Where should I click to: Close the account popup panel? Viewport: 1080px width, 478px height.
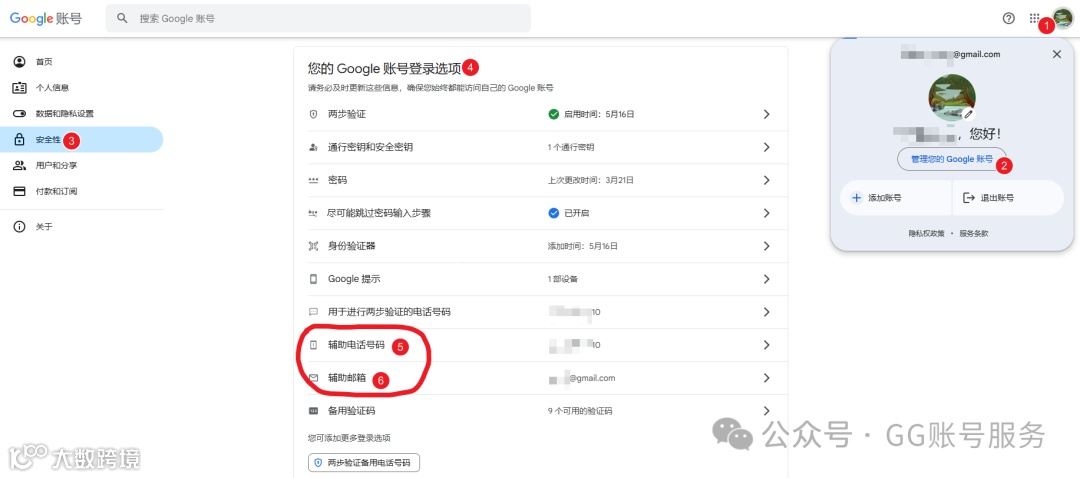pyautogui.click(x=1057, y=54)
